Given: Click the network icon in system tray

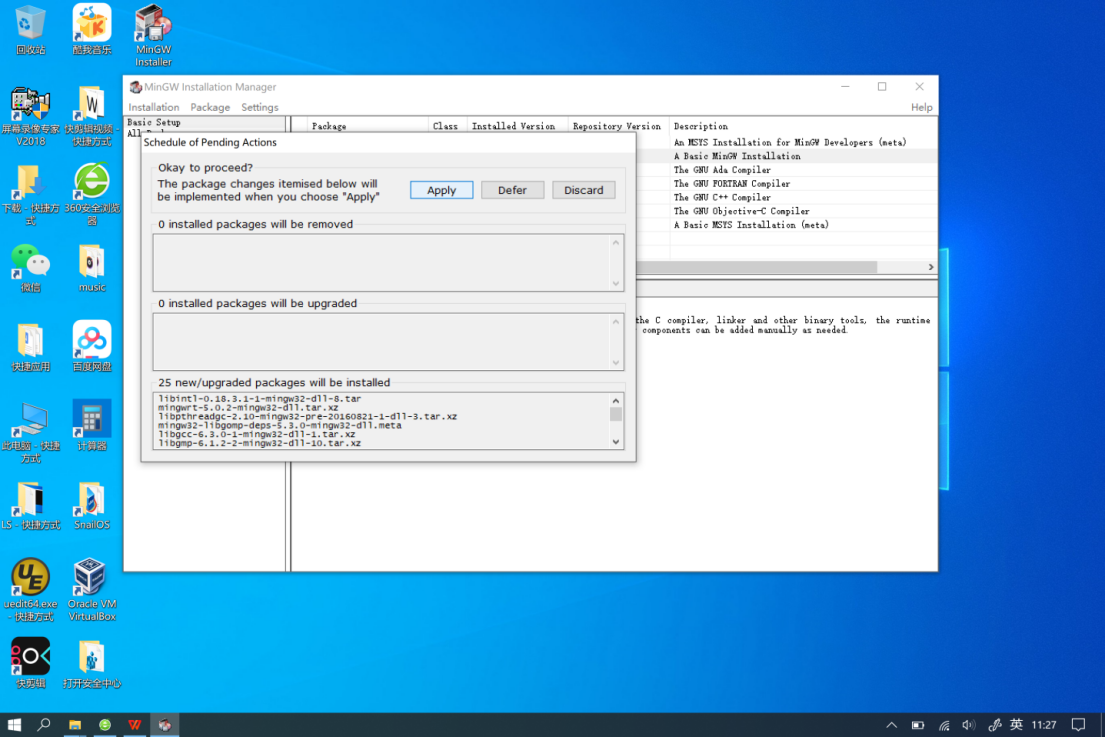Looking at the screenshot, I should coord(944,725).
